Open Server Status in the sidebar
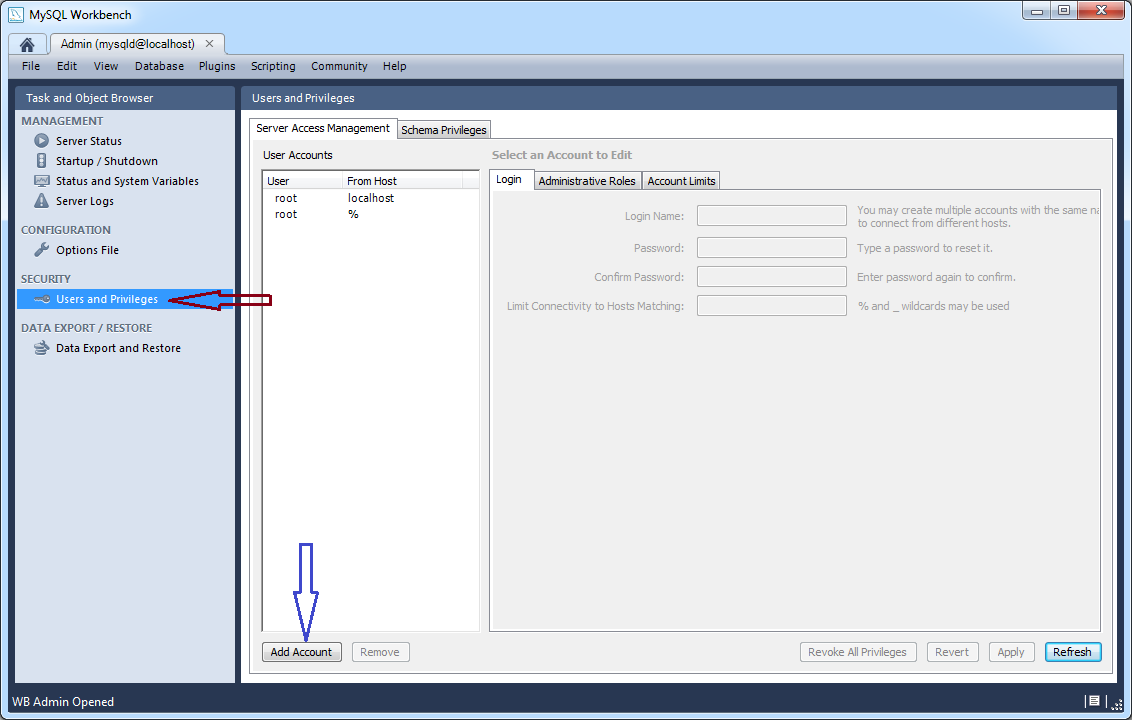 click(89, 141)
